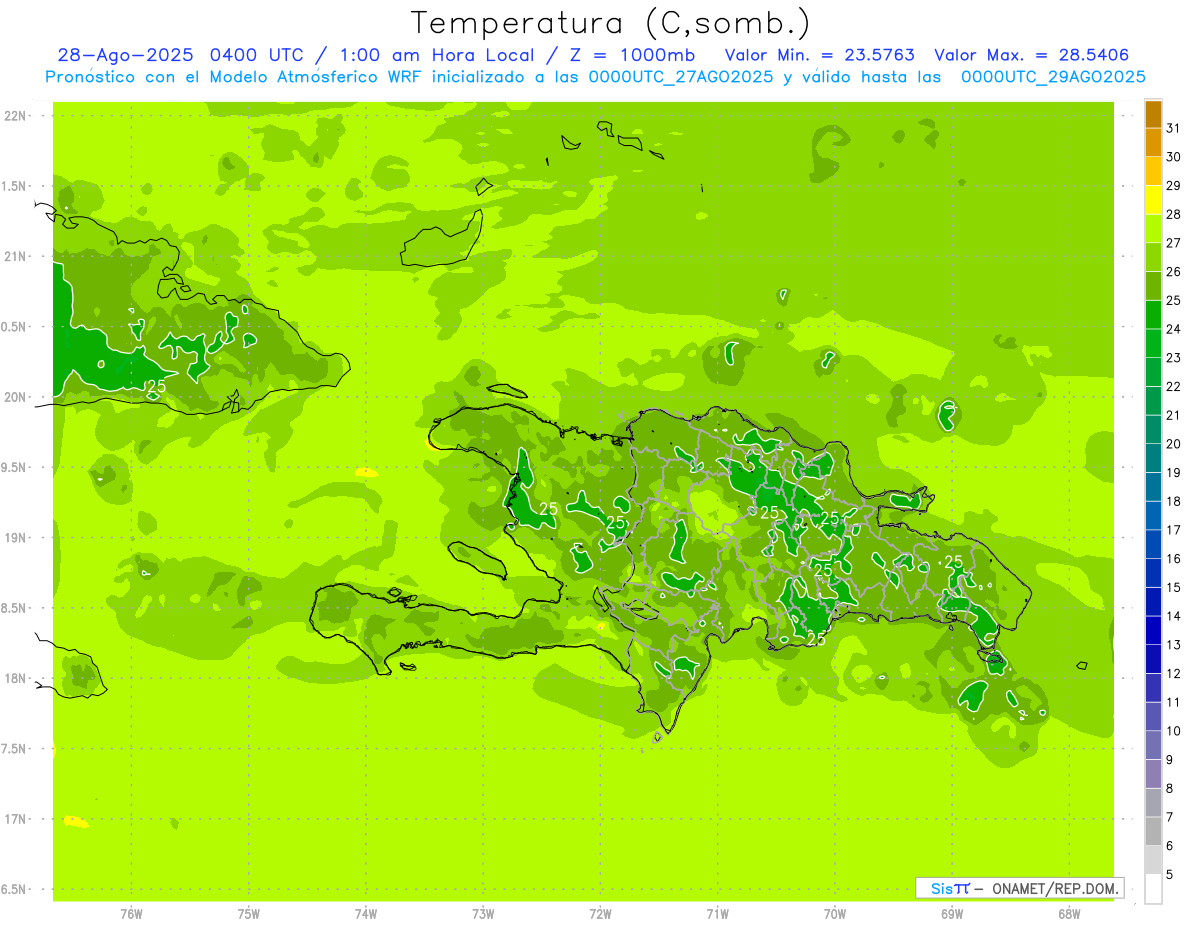Pick the teal swatch between 19 and 20
Screen dimensions: 1200x927
coord(1153,459)
